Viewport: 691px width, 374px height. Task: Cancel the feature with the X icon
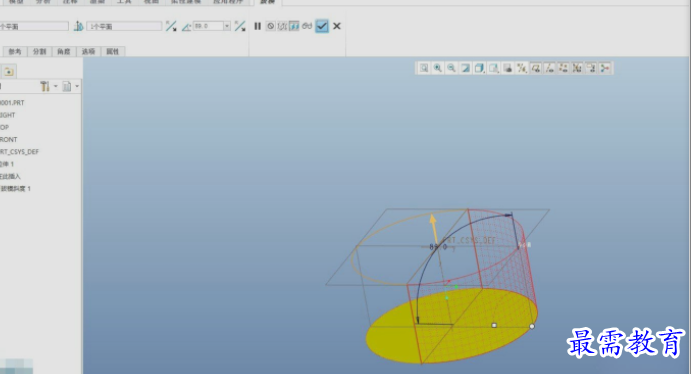coord(337,26)
